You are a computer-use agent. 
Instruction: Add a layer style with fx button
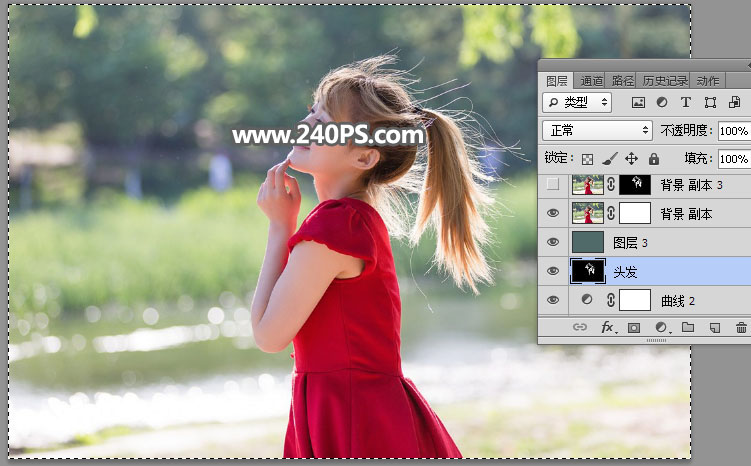point(607,327)
